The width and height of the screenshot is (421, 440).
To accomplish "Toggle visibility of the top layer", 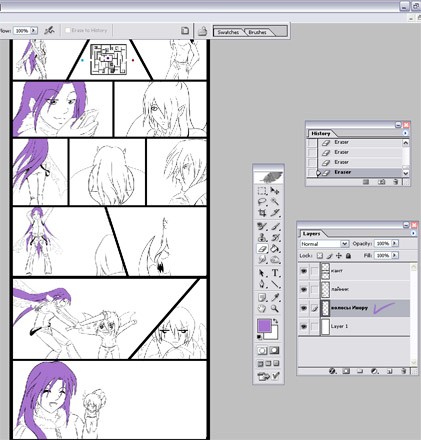I will (304, 271).
